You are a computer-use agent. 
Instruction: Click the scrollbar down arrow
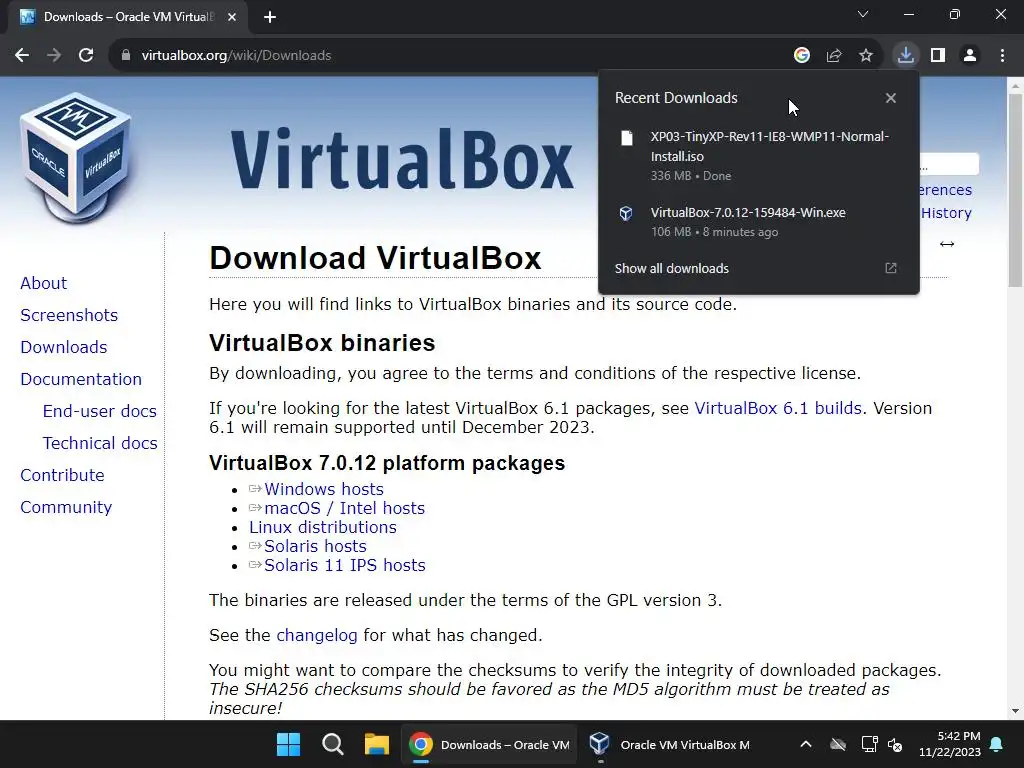click(1015, 711)
